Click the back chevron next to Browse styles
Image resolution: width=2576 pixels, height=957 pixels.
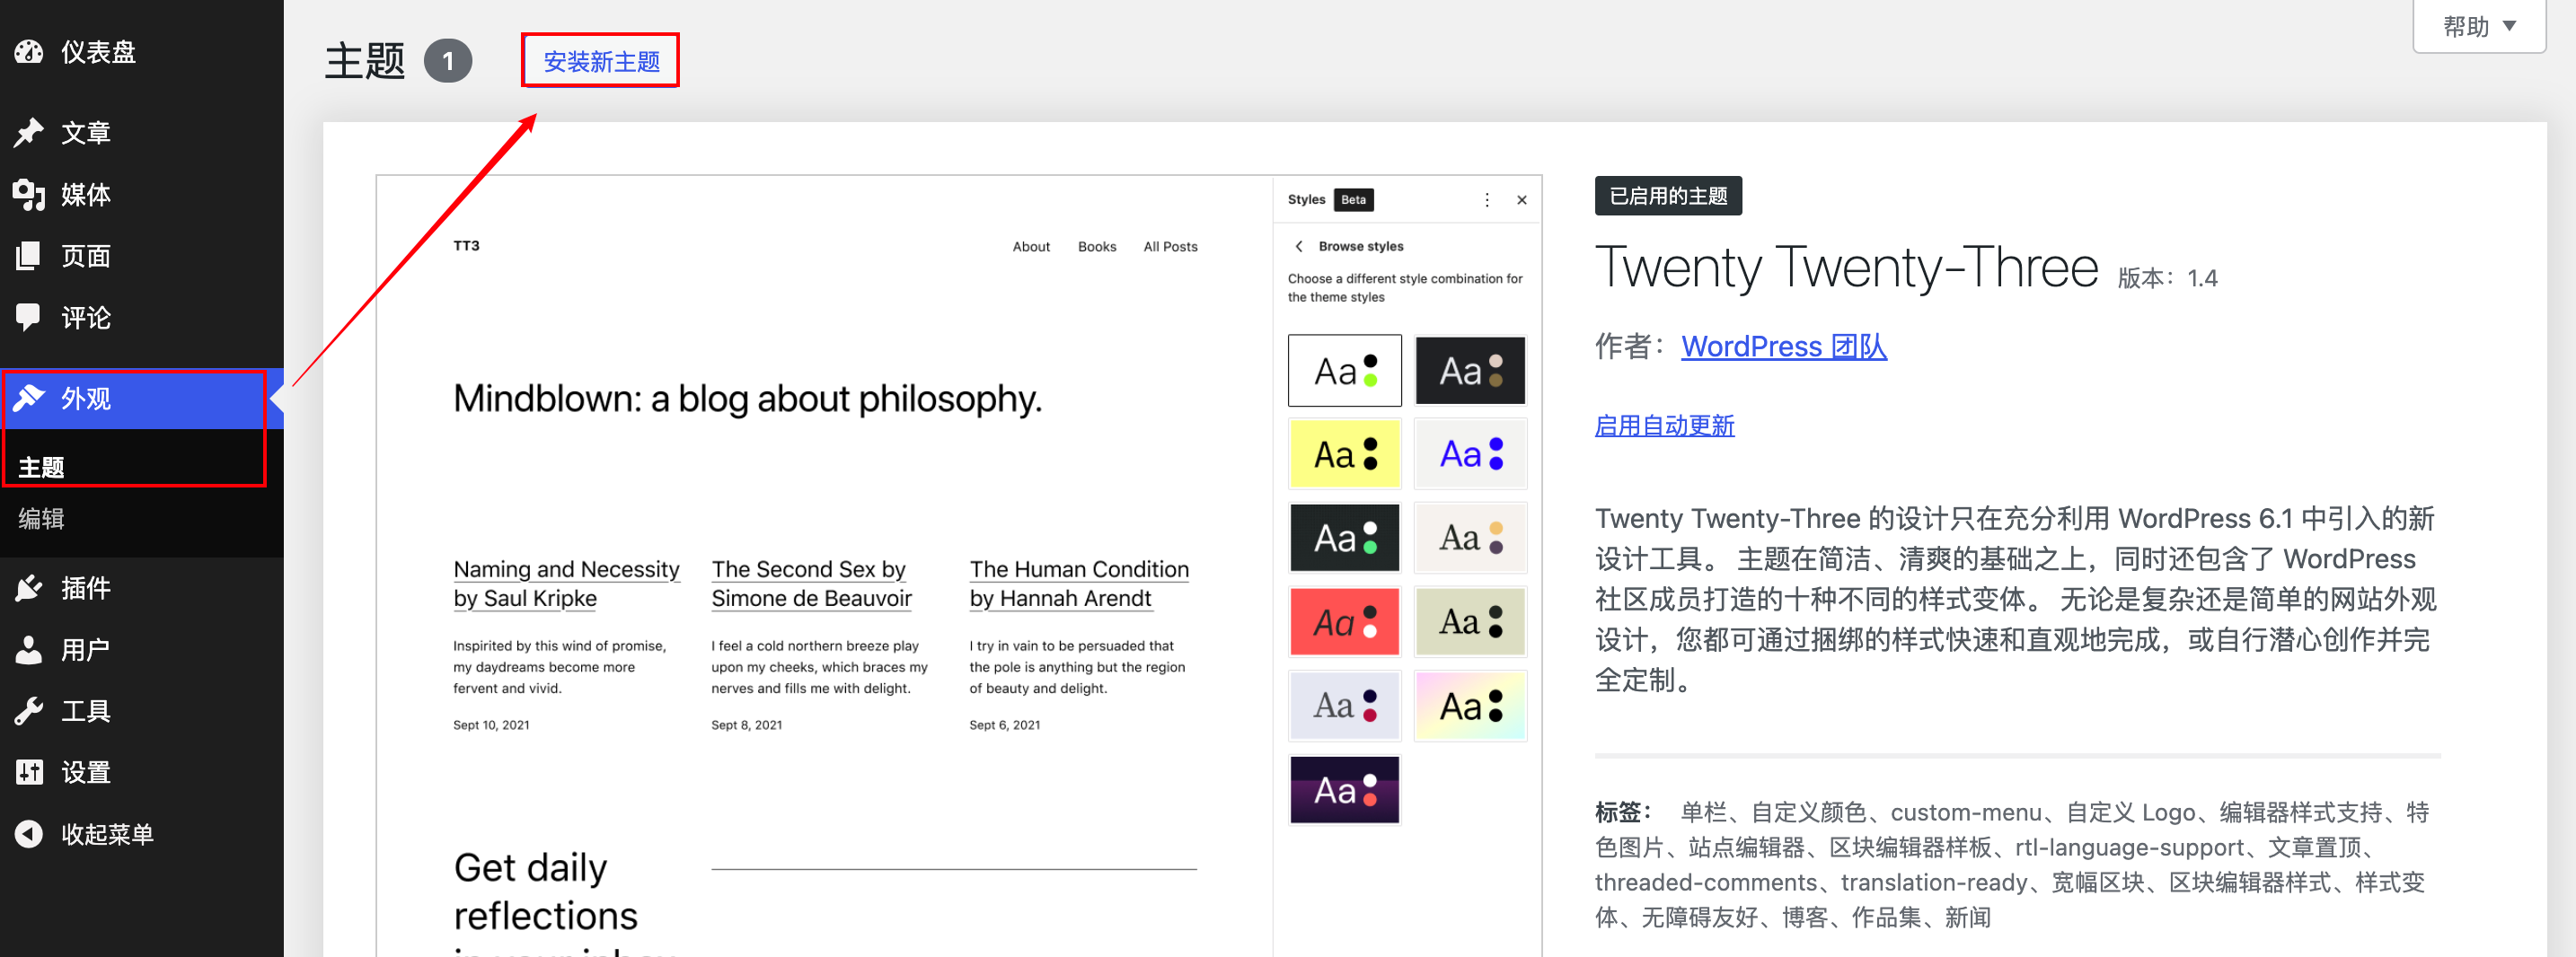pyautogui.click(x=1299, y=246)
